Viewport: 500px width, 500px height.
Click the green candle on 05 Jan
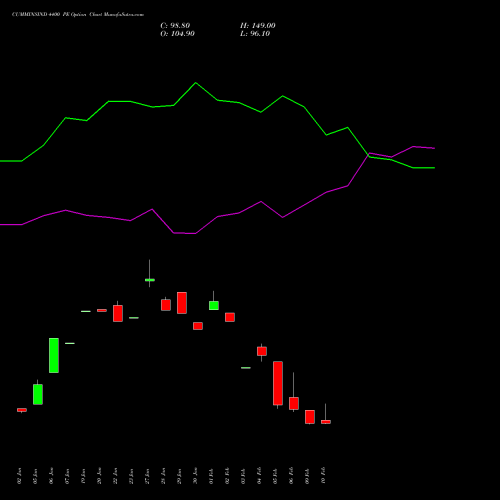tap(38, 394)
